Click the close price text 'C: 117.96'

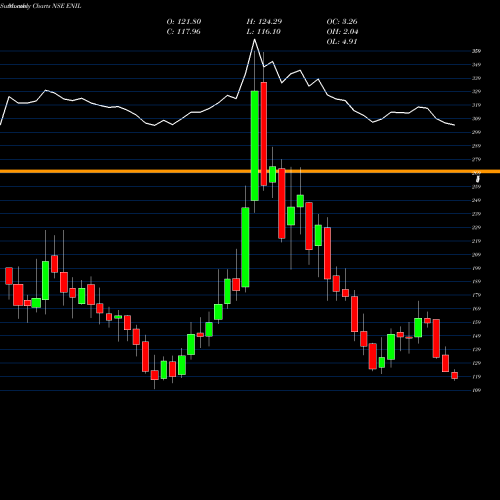184,32
